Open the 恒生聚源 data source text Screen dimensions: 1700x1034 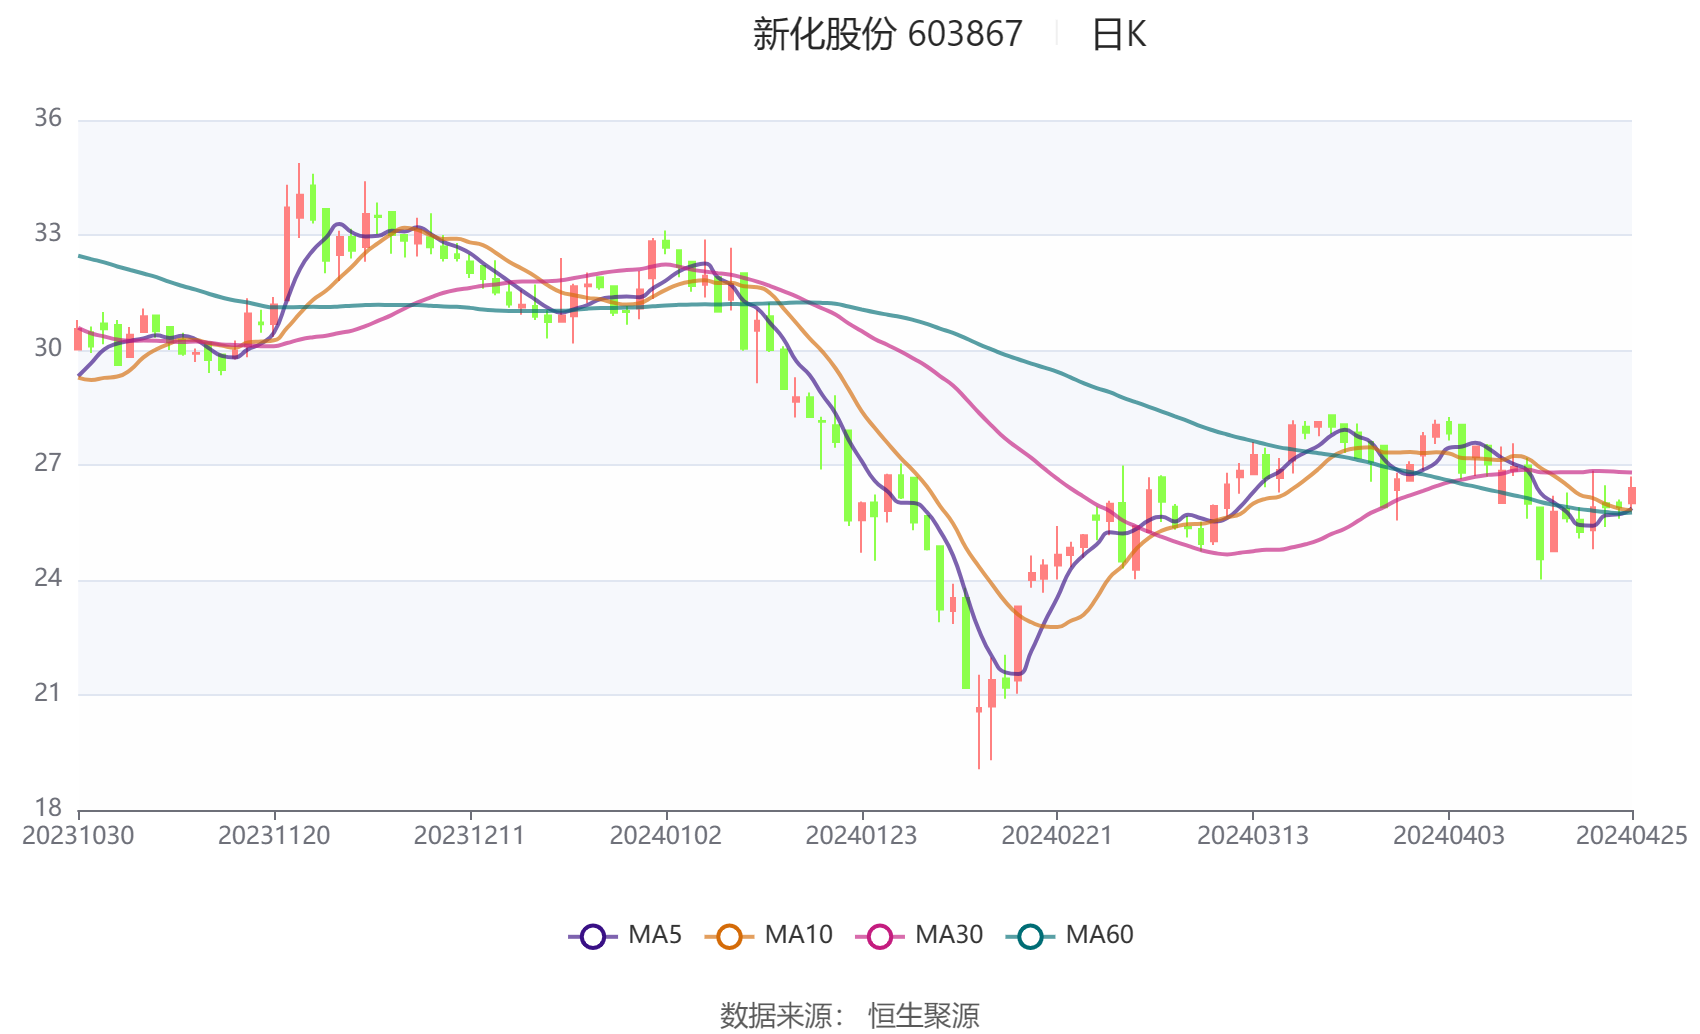coord(923,1016)
